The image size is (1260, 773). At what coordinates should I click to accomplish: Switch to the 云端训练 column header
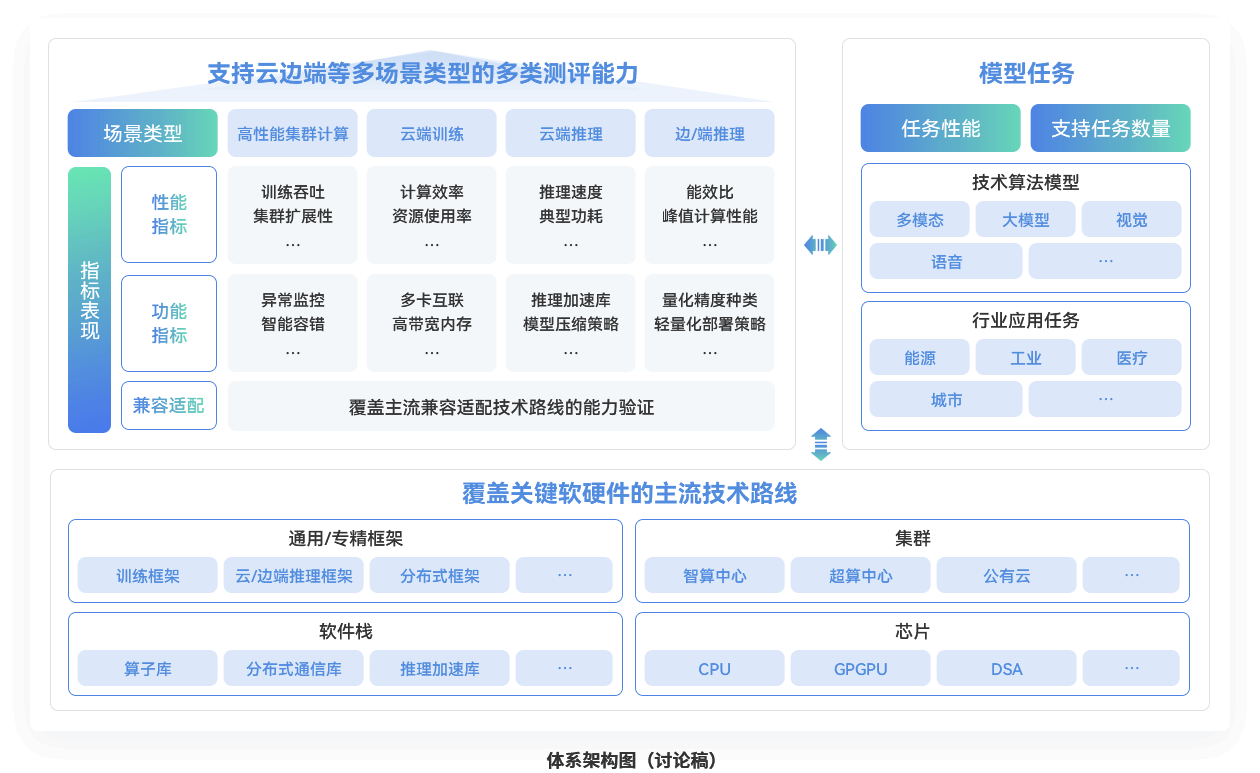coord(431,134)
